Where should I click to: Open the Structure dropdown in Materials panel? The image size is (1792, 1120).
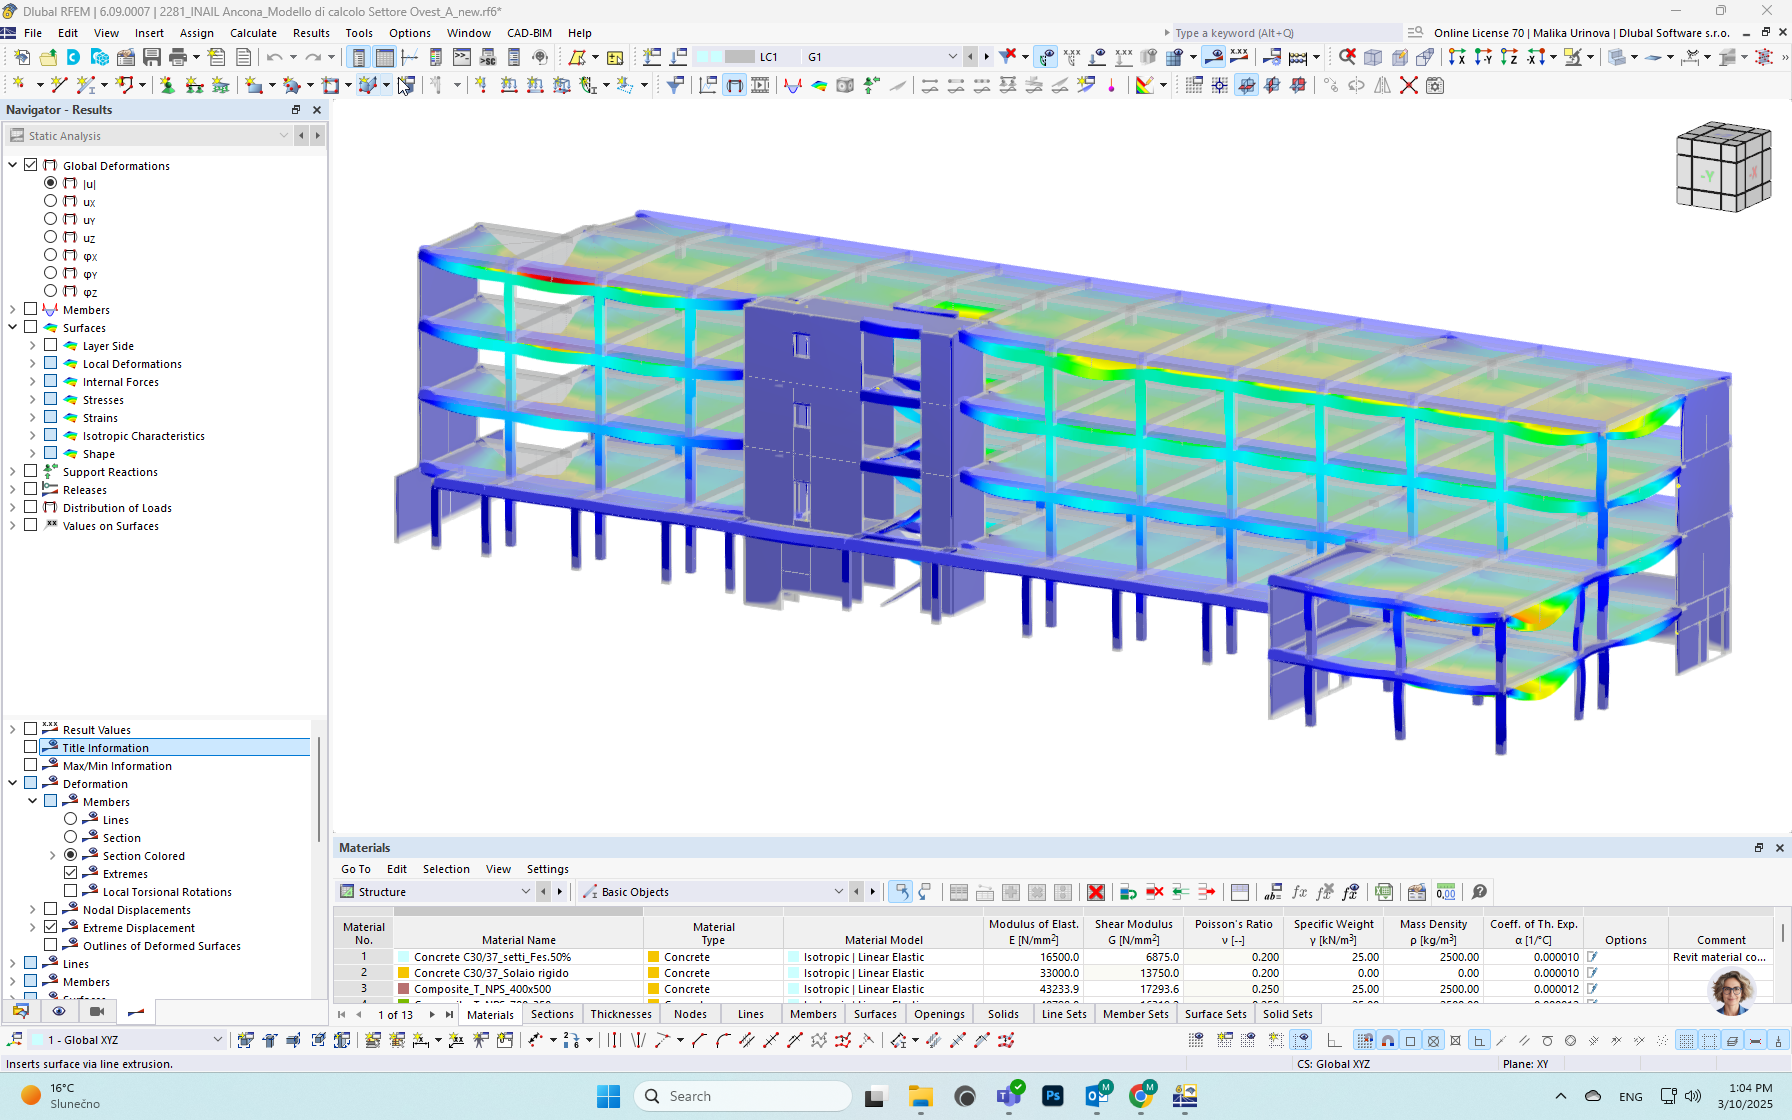(x=528, y=891)
